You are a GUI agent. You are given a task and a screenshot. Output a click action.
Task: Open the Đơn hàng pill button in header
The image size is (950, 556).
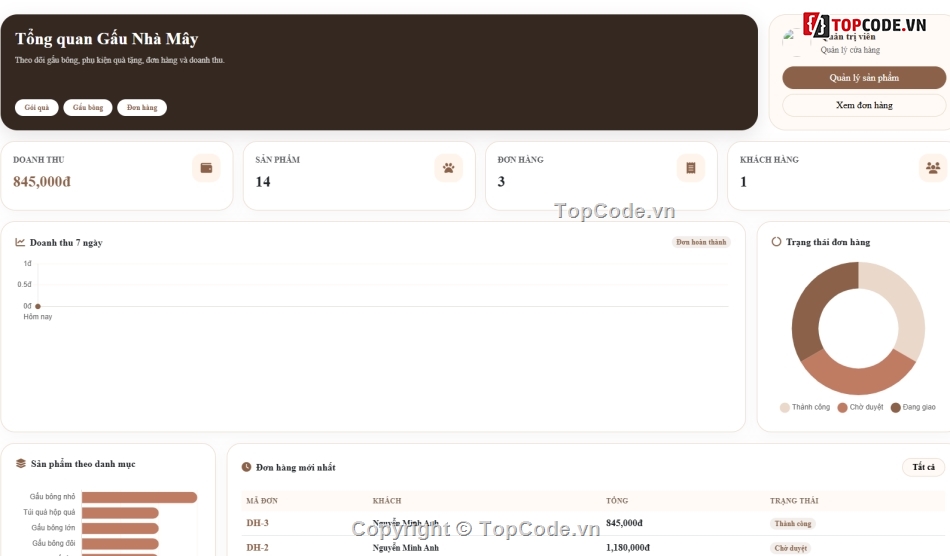click(142, 107)
